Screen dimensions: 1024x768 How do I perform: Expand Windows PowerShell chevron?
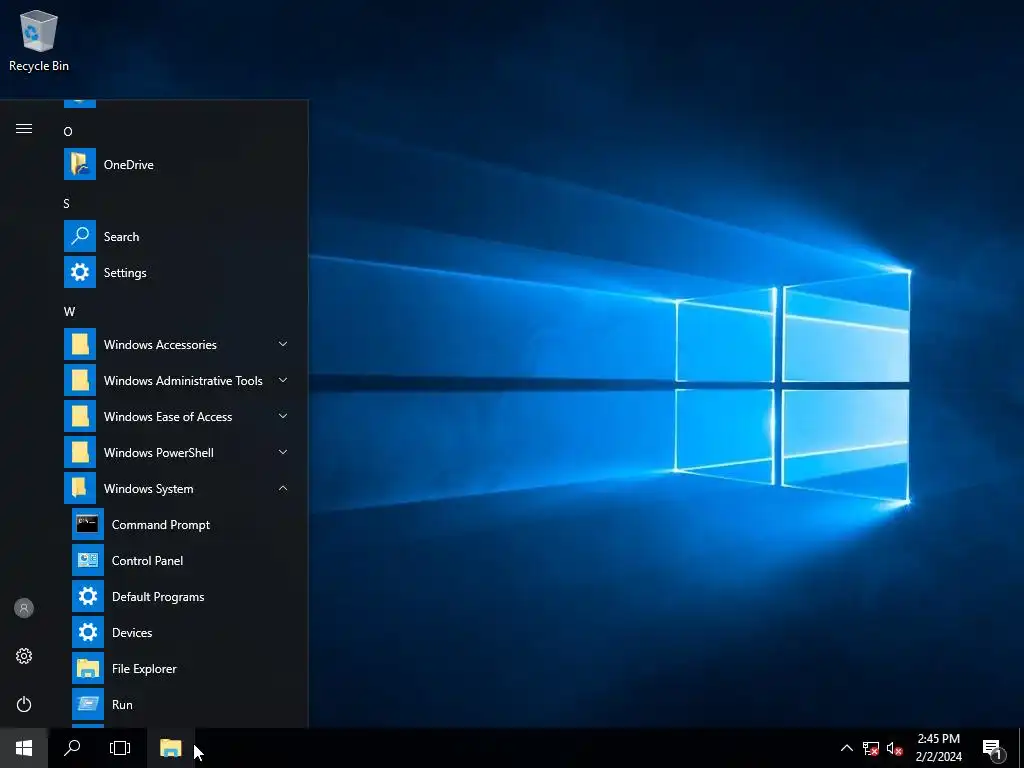tap(283, 452)
